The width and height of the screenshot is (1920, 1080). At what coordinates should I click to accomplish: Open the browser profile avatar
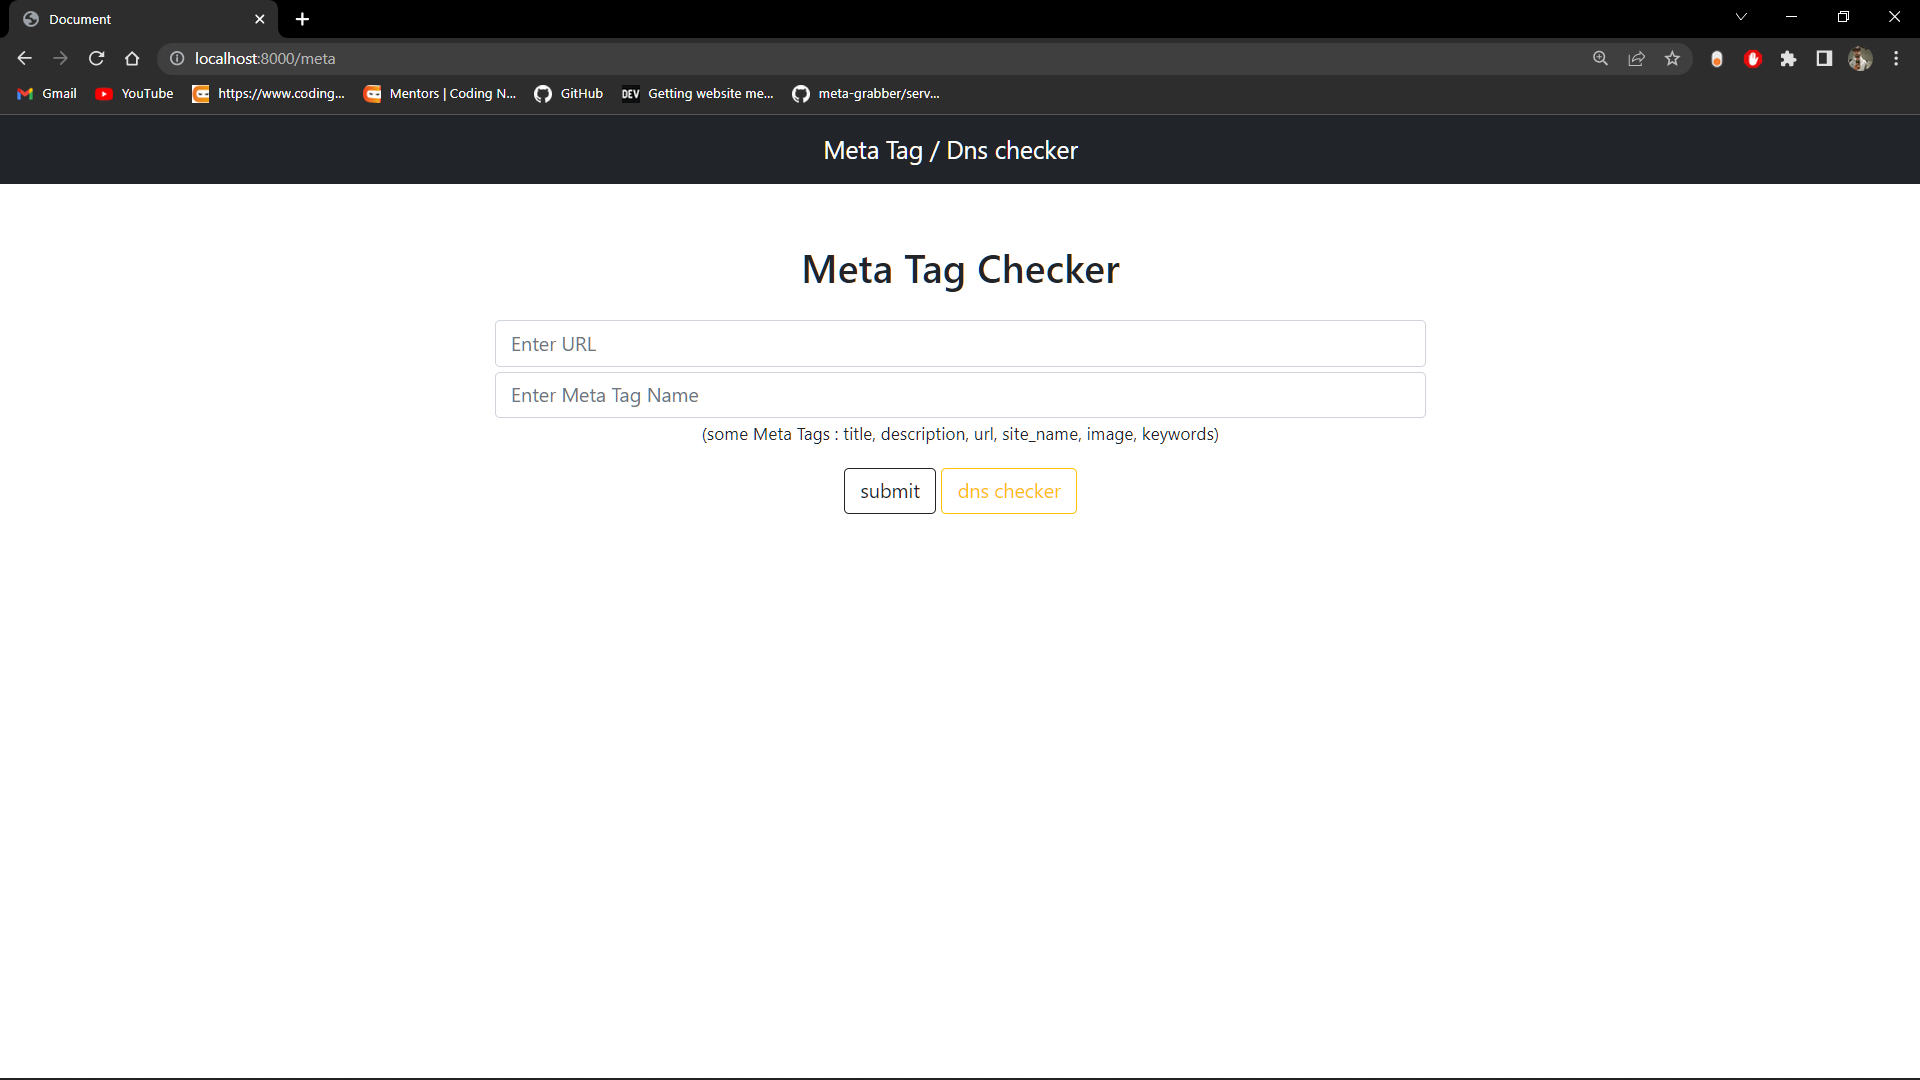coord(1861,59)
